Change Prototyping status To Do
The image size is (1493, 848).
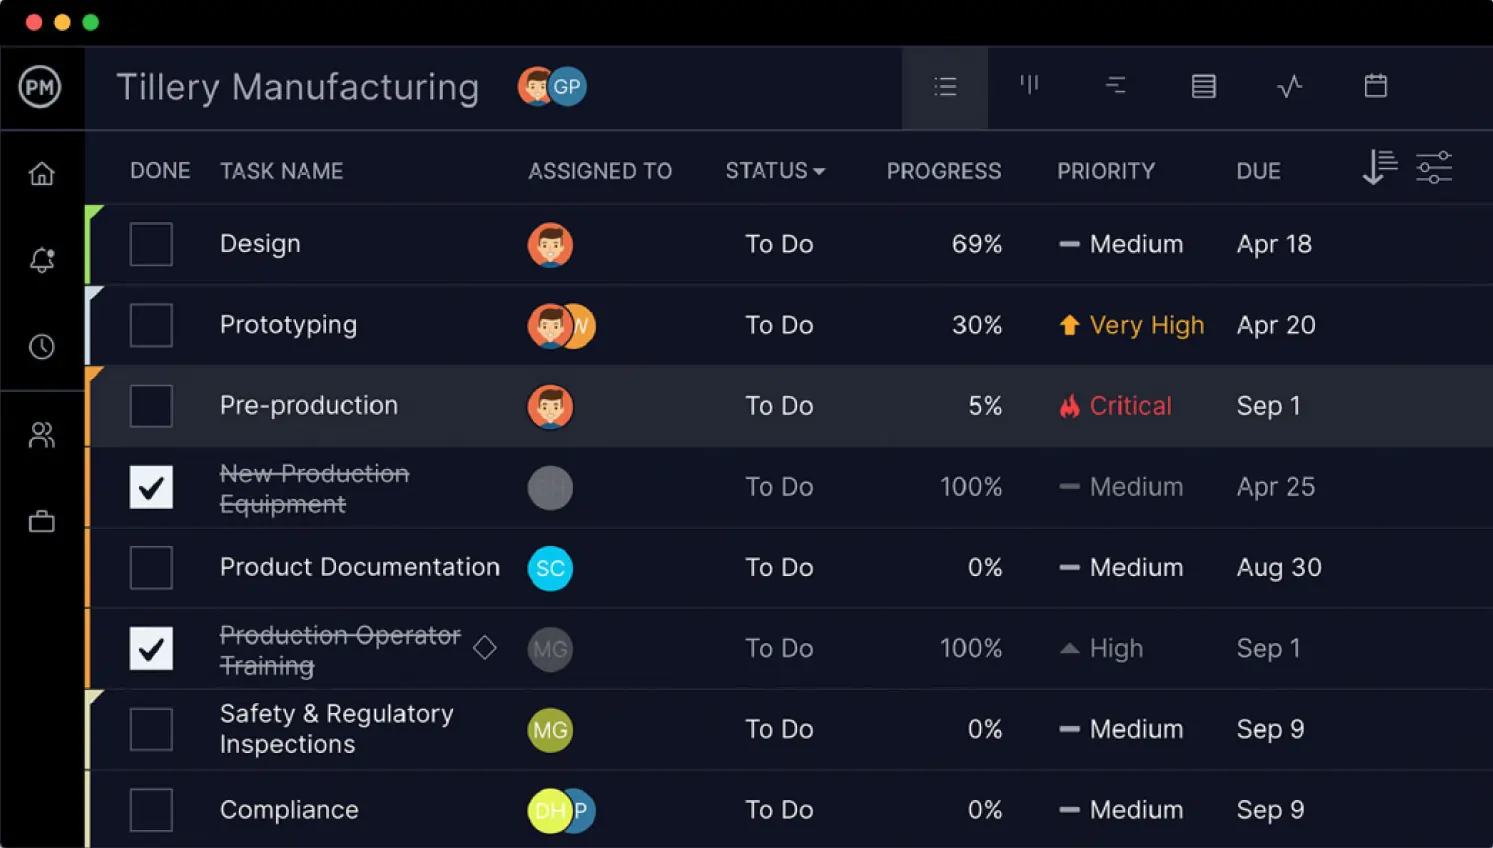[779, 325]
